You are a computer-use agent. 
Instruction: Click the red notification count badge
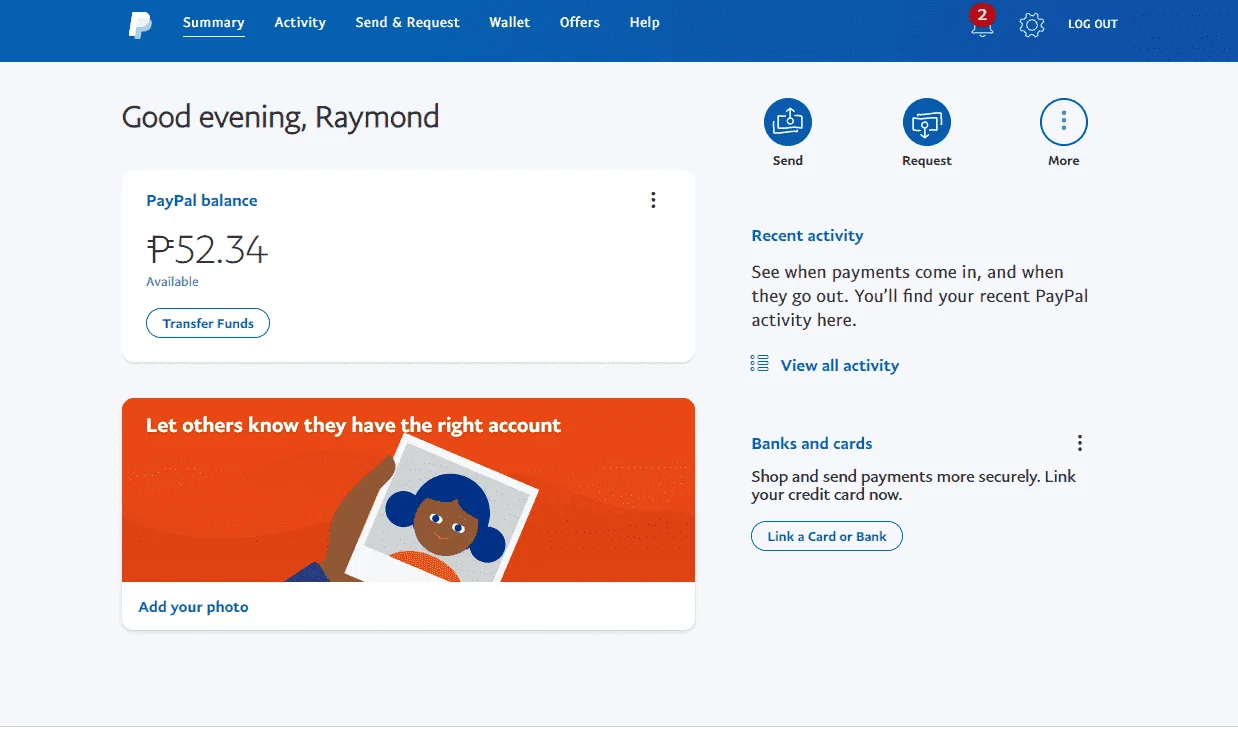[982, 14]
